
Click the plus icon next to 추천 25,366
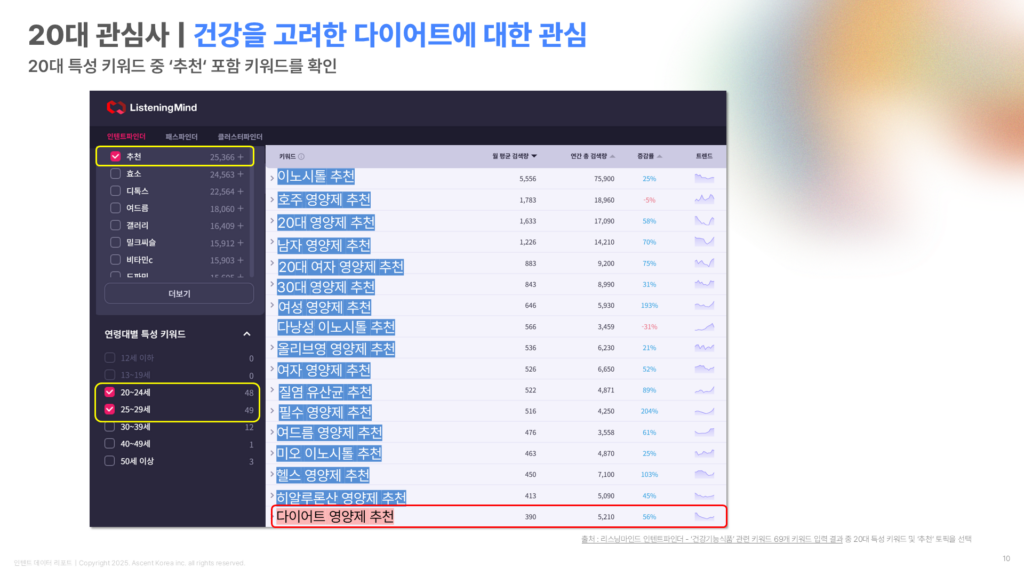(x=240, y=157)
